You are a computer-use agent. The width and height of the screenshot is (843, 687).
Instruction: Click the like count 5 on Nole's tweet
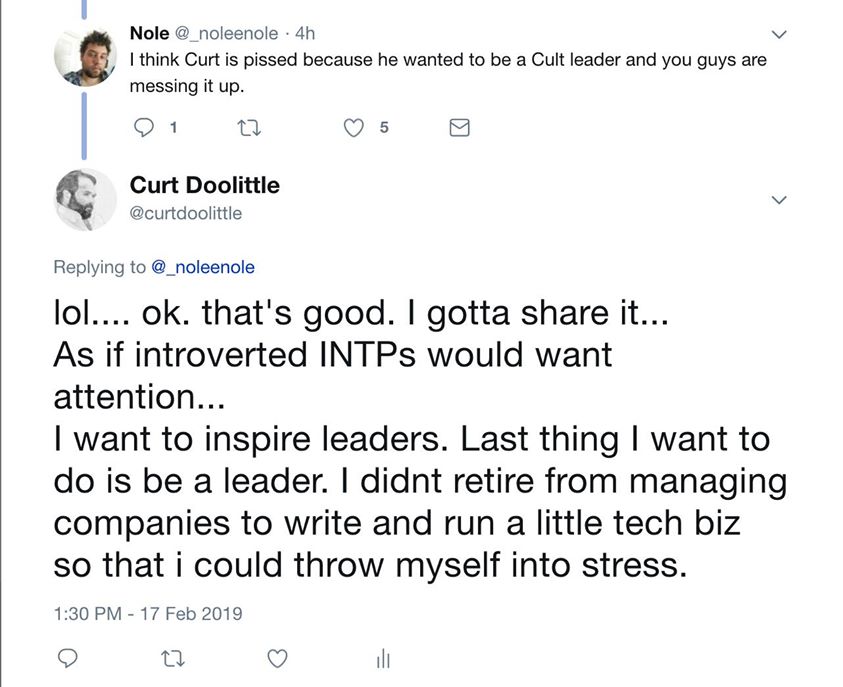pos(384,127)
